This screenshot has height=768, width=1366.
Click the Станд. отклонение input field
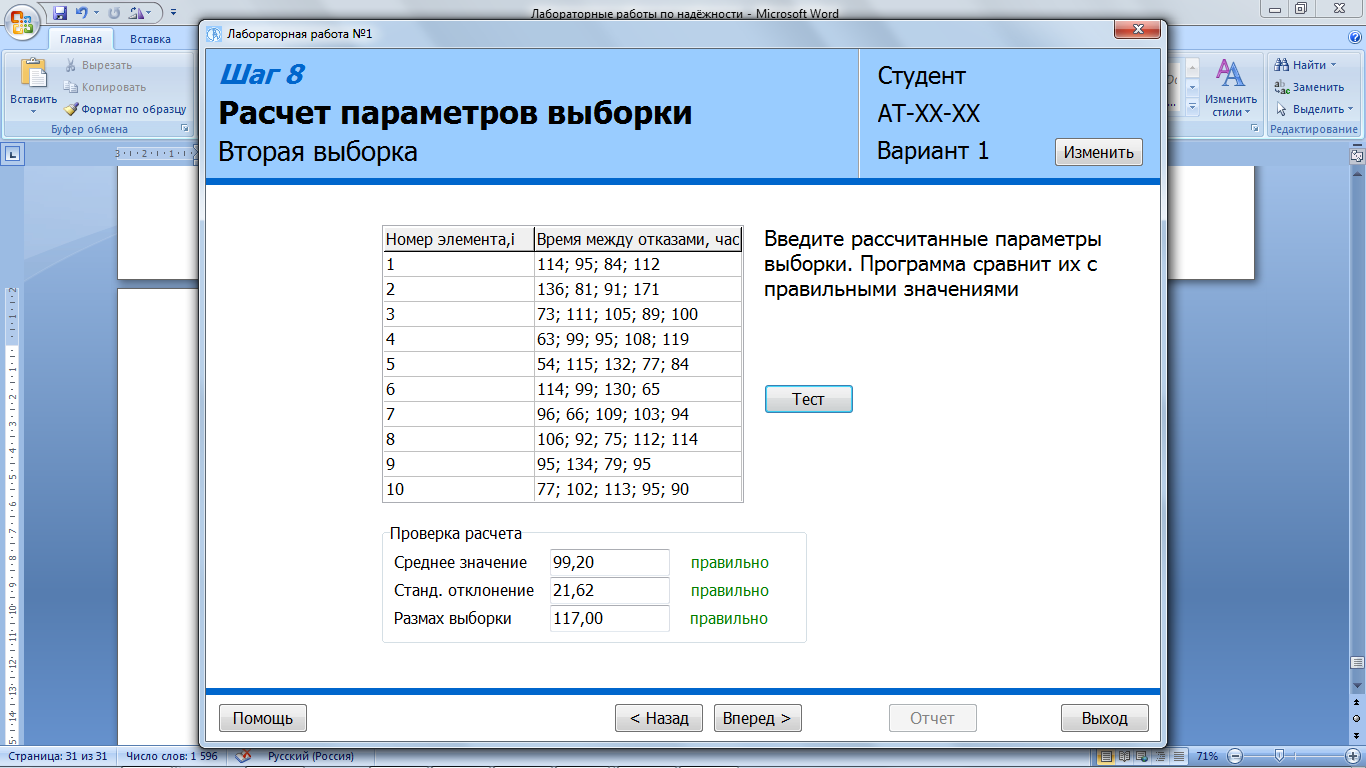609,590
